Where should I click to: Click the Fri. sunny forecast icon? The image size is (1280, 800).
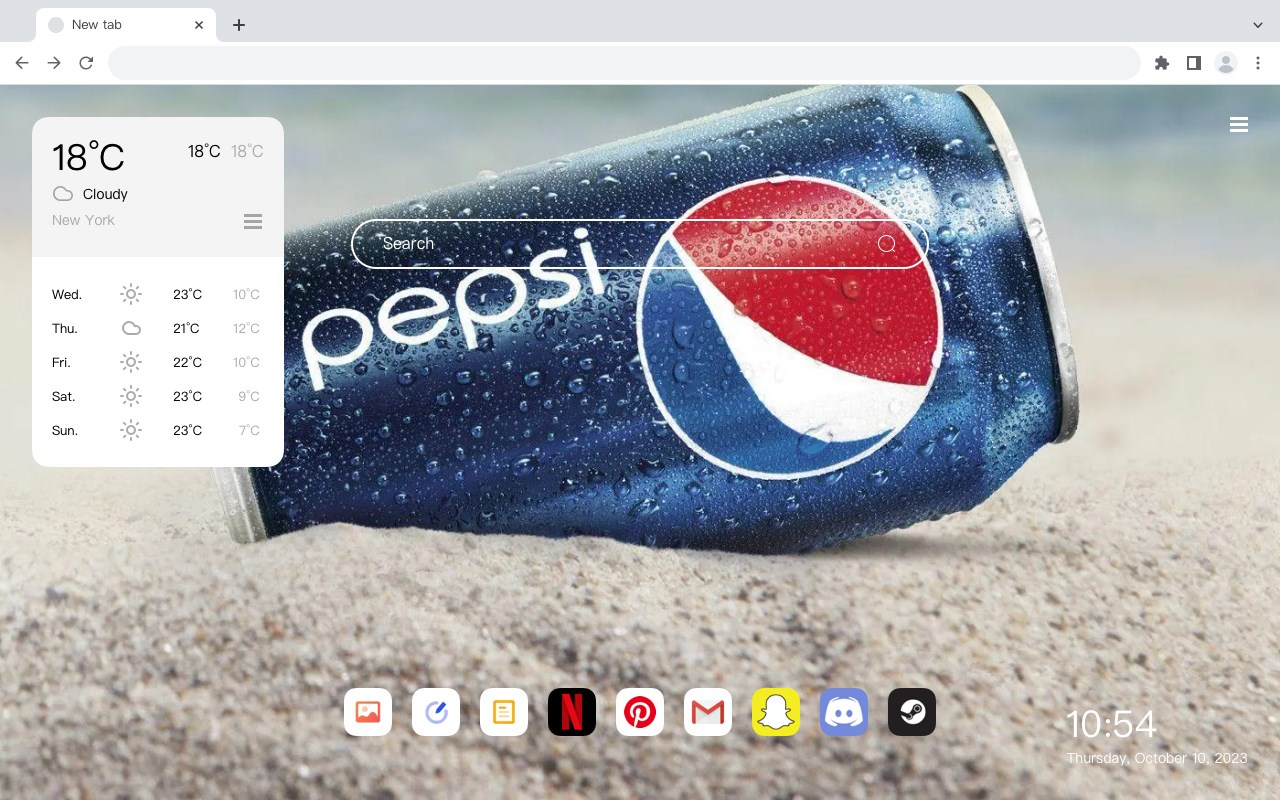[131, 362]
